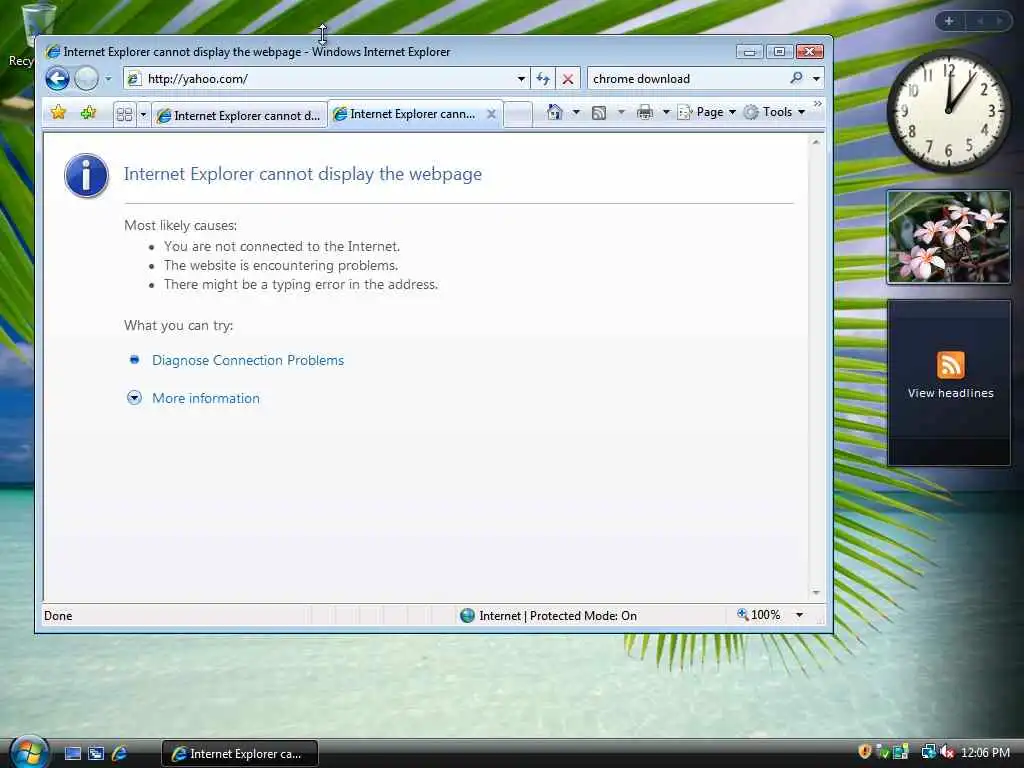Click the Print toolbar icon

pyautogui.click(x=645, y=112)
